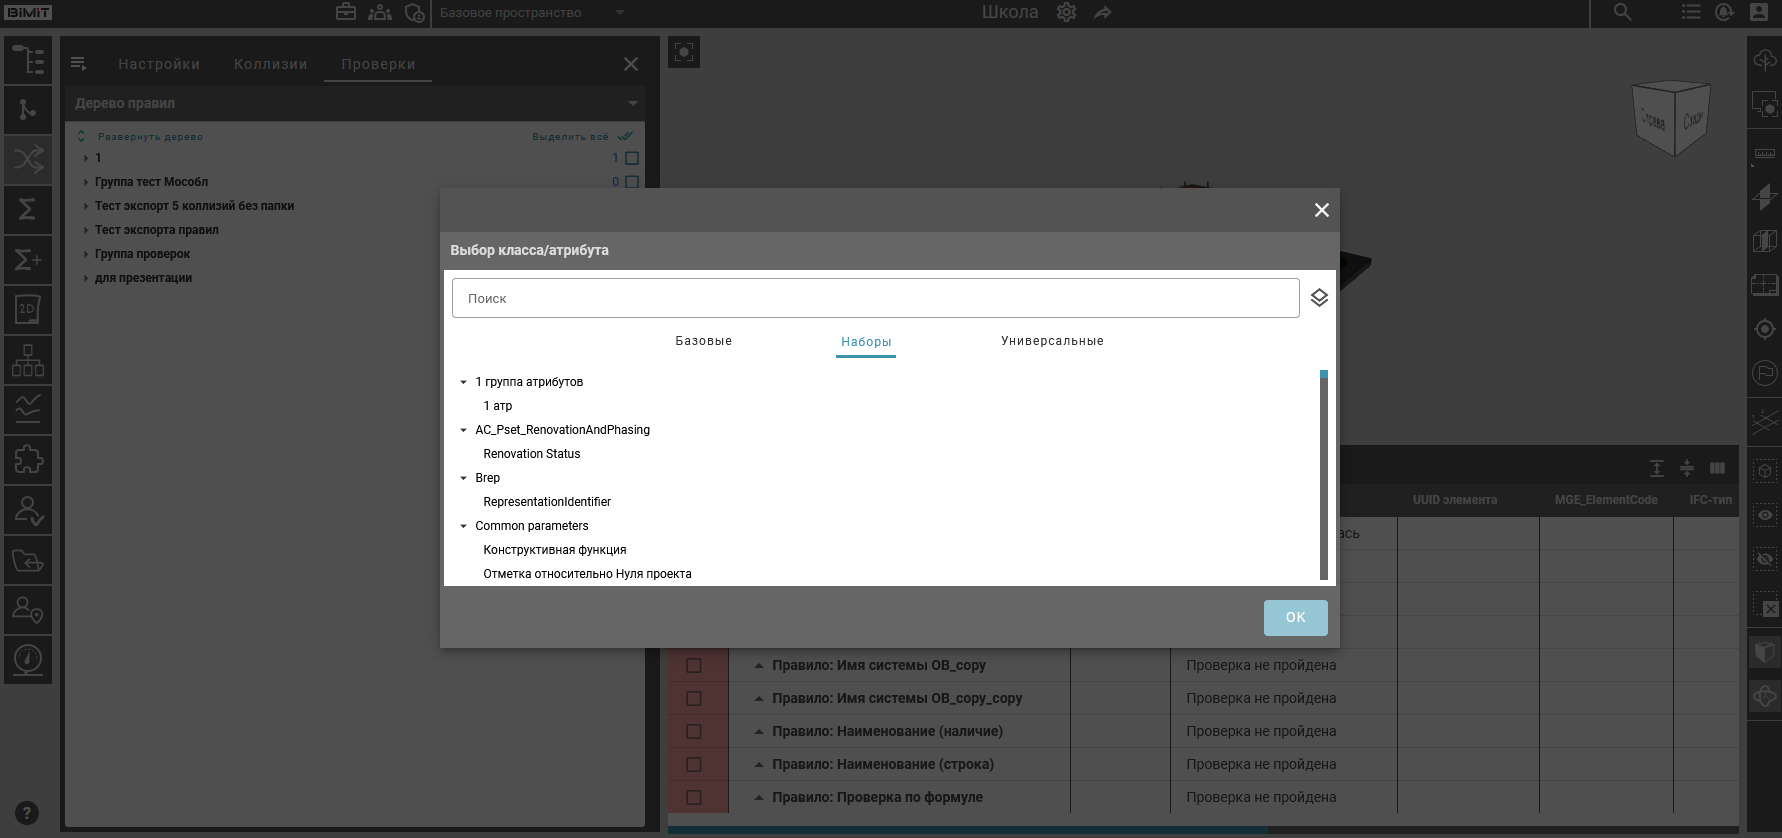
Task: Click the sigma summation tool icon
Action: tap(28, 209)
